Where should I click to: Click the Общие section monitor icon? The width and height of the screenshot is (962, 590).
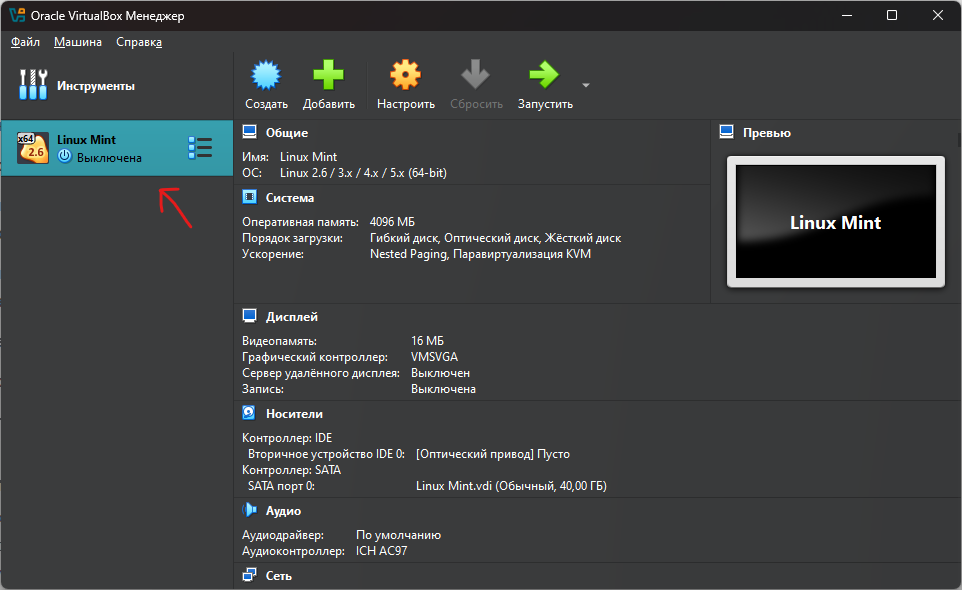pos(250,132)
